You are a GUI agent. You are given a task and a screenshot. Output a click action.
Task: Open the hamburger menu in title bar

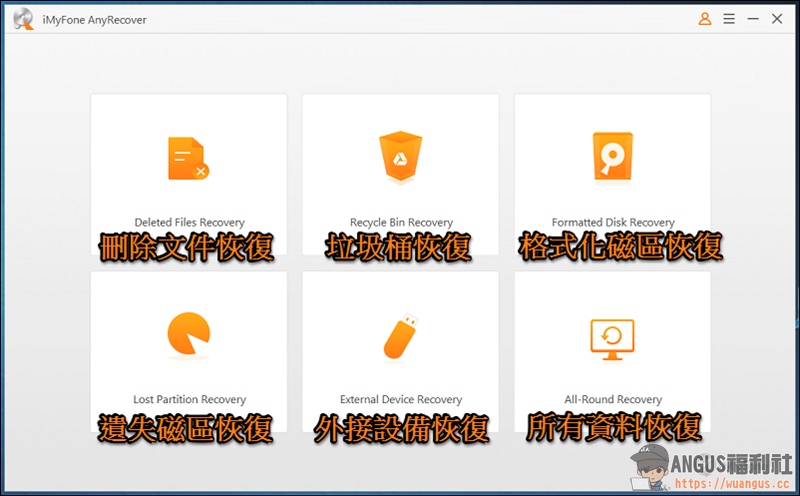729,19
